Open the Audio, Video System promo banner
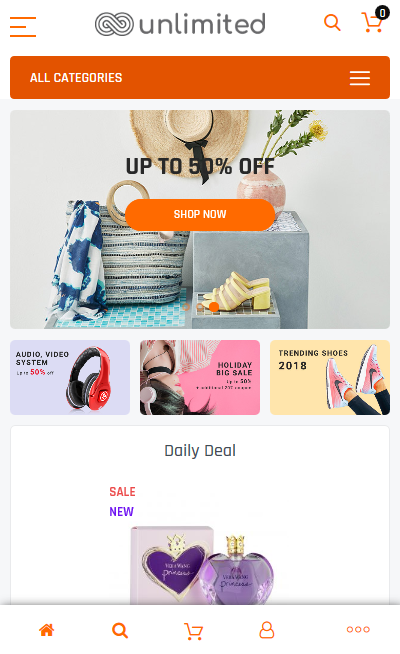The width and height of the screenshot is (400, 654). (x=70, y=377)
